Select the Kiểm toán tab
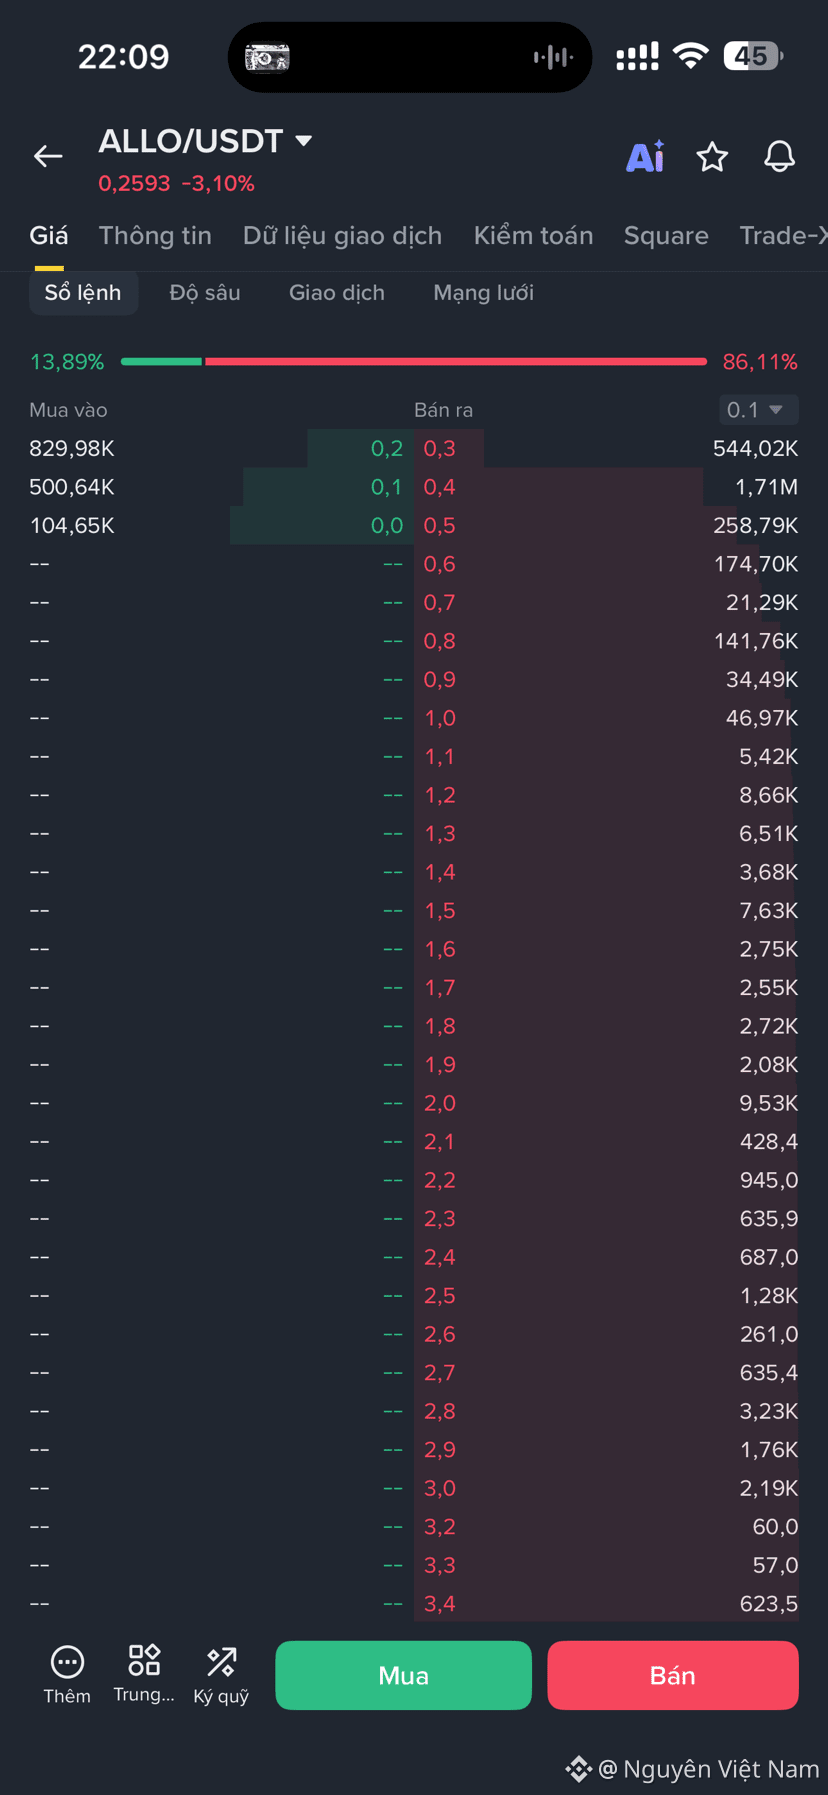Screen dimensions: 828x1795 (533, 236)
